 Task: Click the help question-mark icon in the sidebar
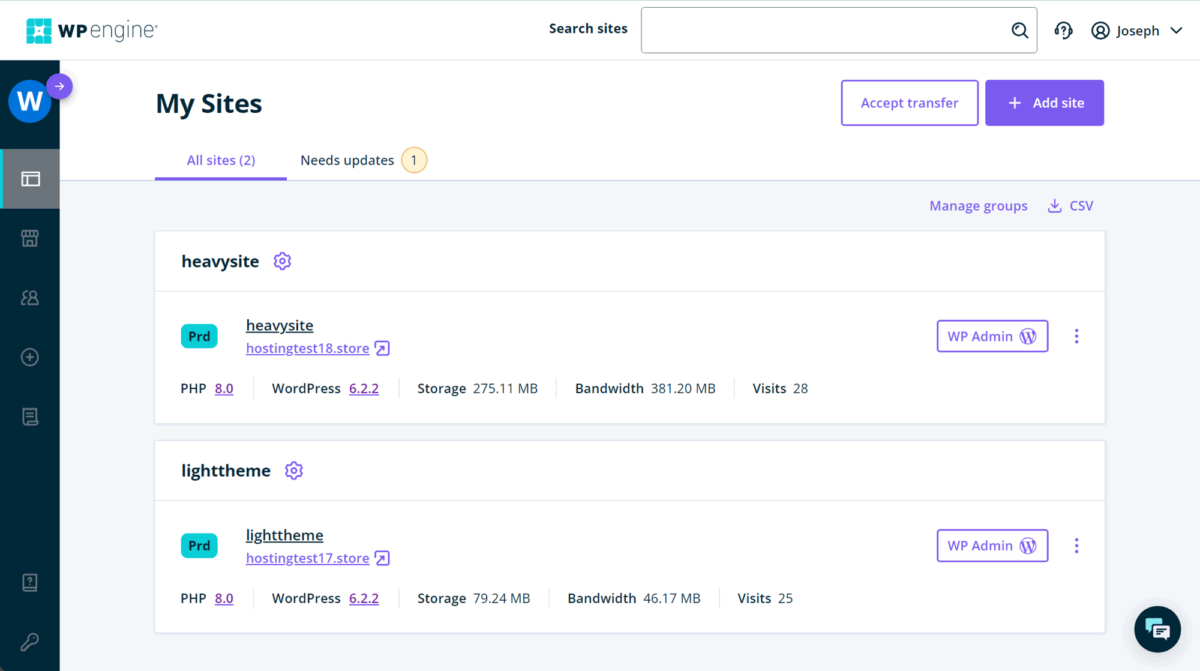coord(29,582)
